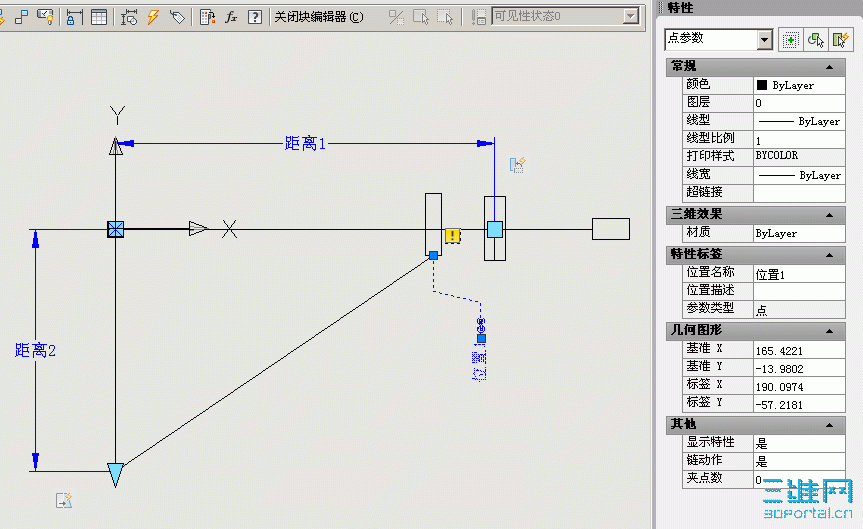Click the attribute definition tag icon

pos(177,17)
